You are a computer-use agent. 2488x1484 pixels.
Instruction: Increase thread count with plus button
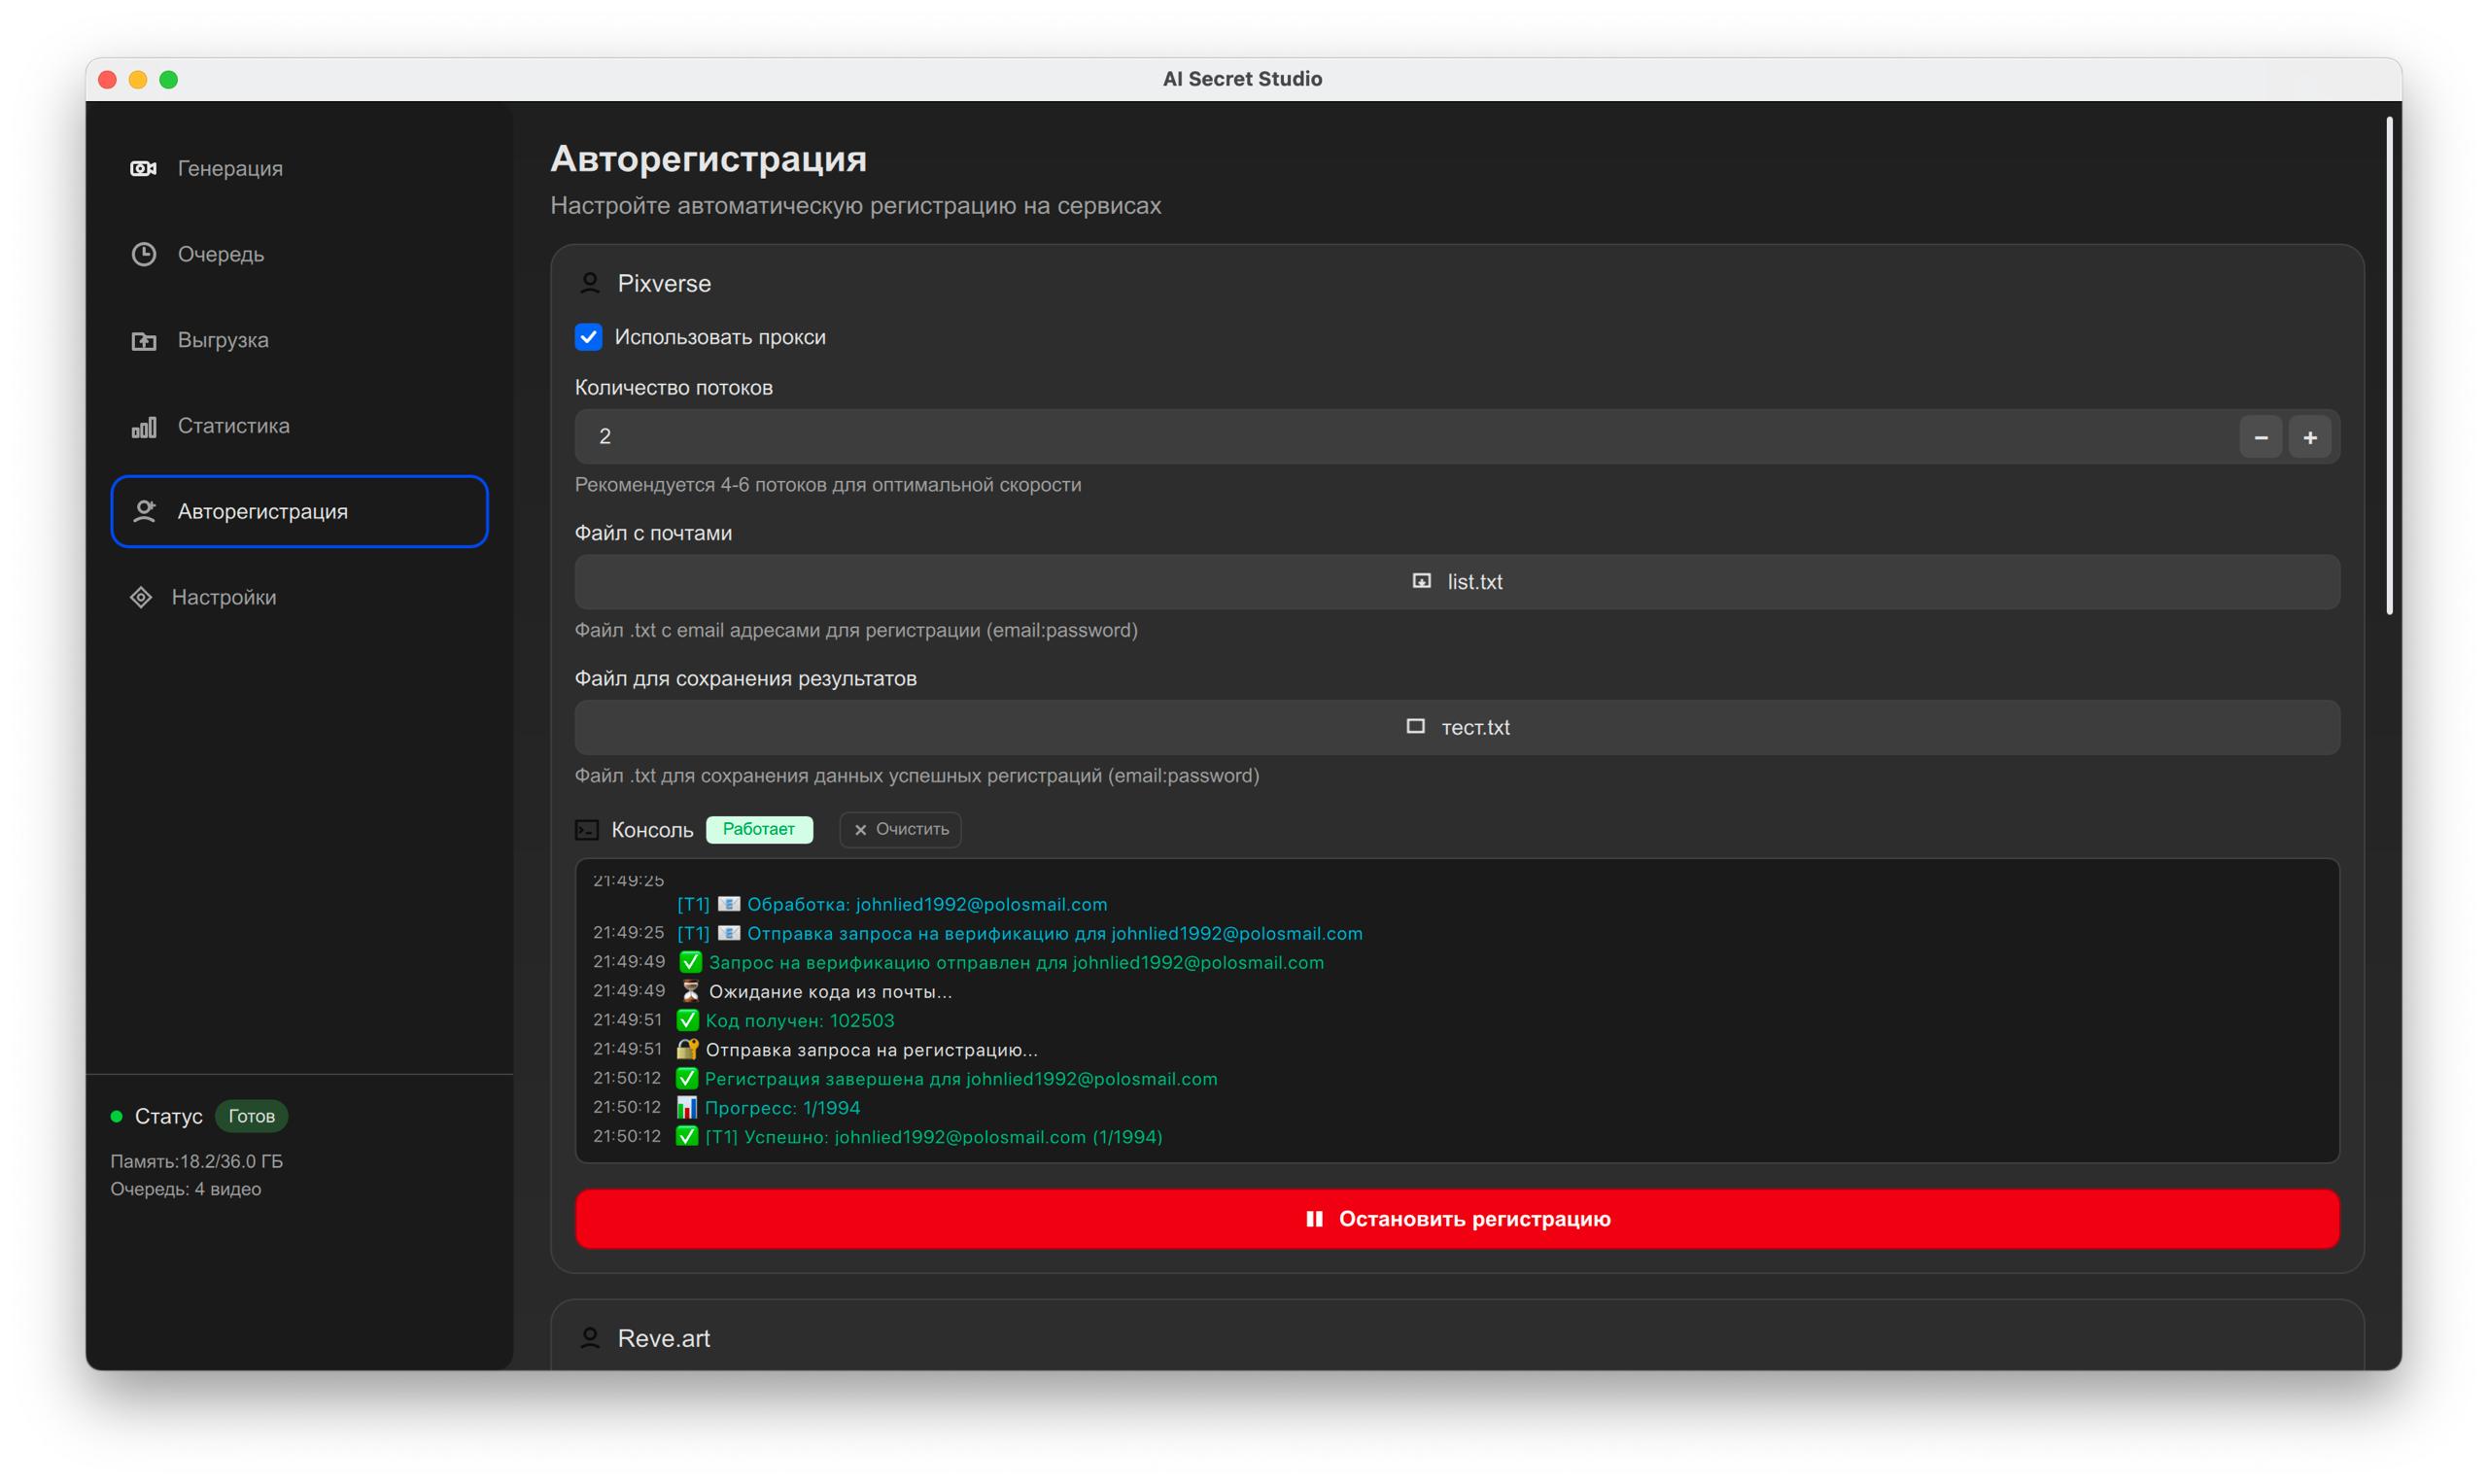[2310, 437]
